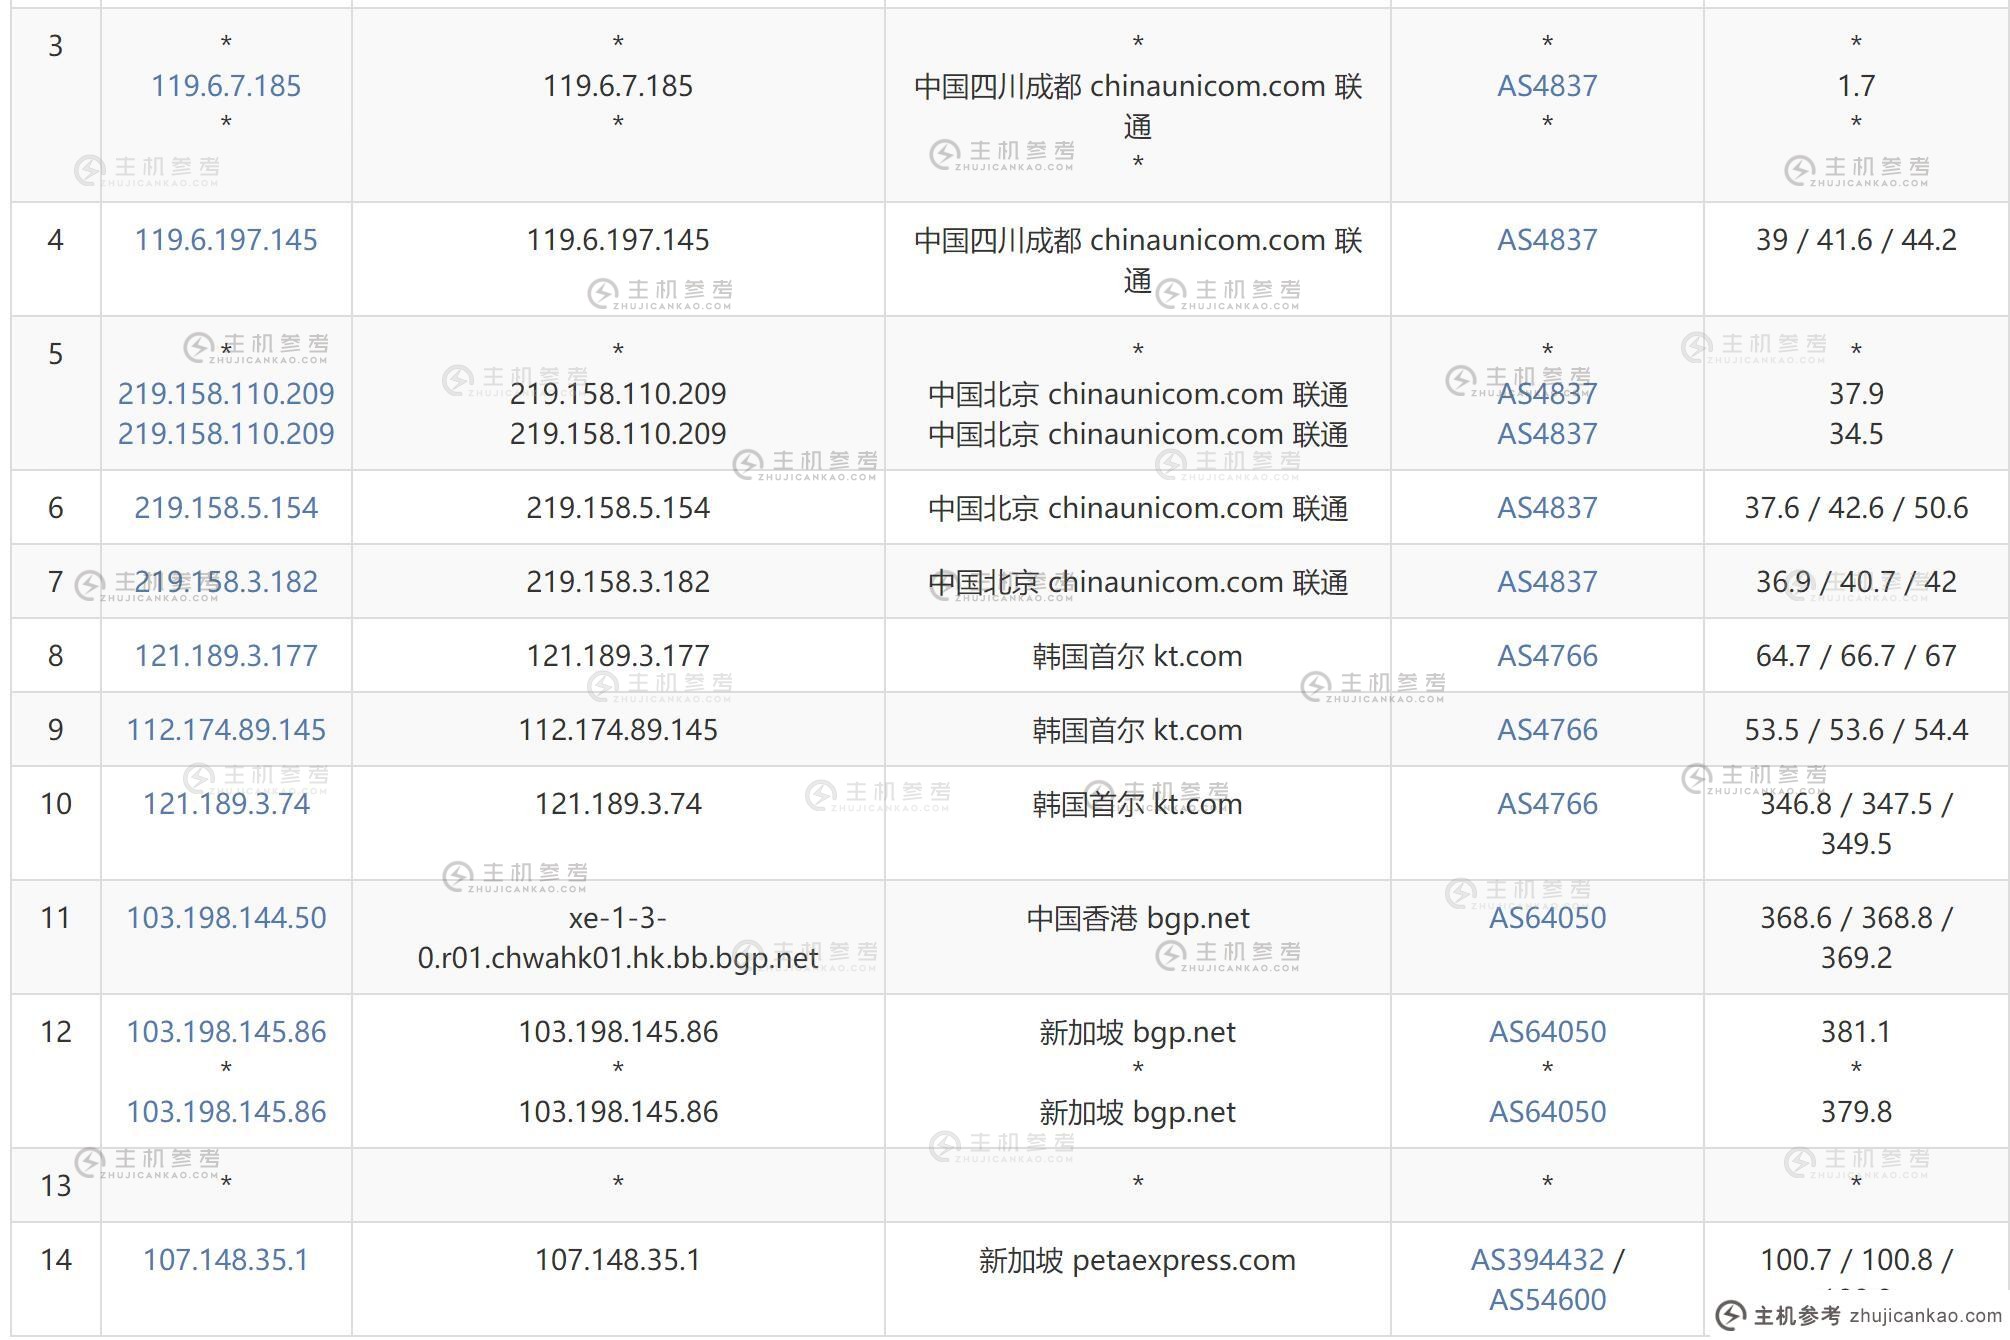The image size is (2010, 1340).
Task: Click upper 219.158.110.209 link in hop 5
Action: pos(226,394)
